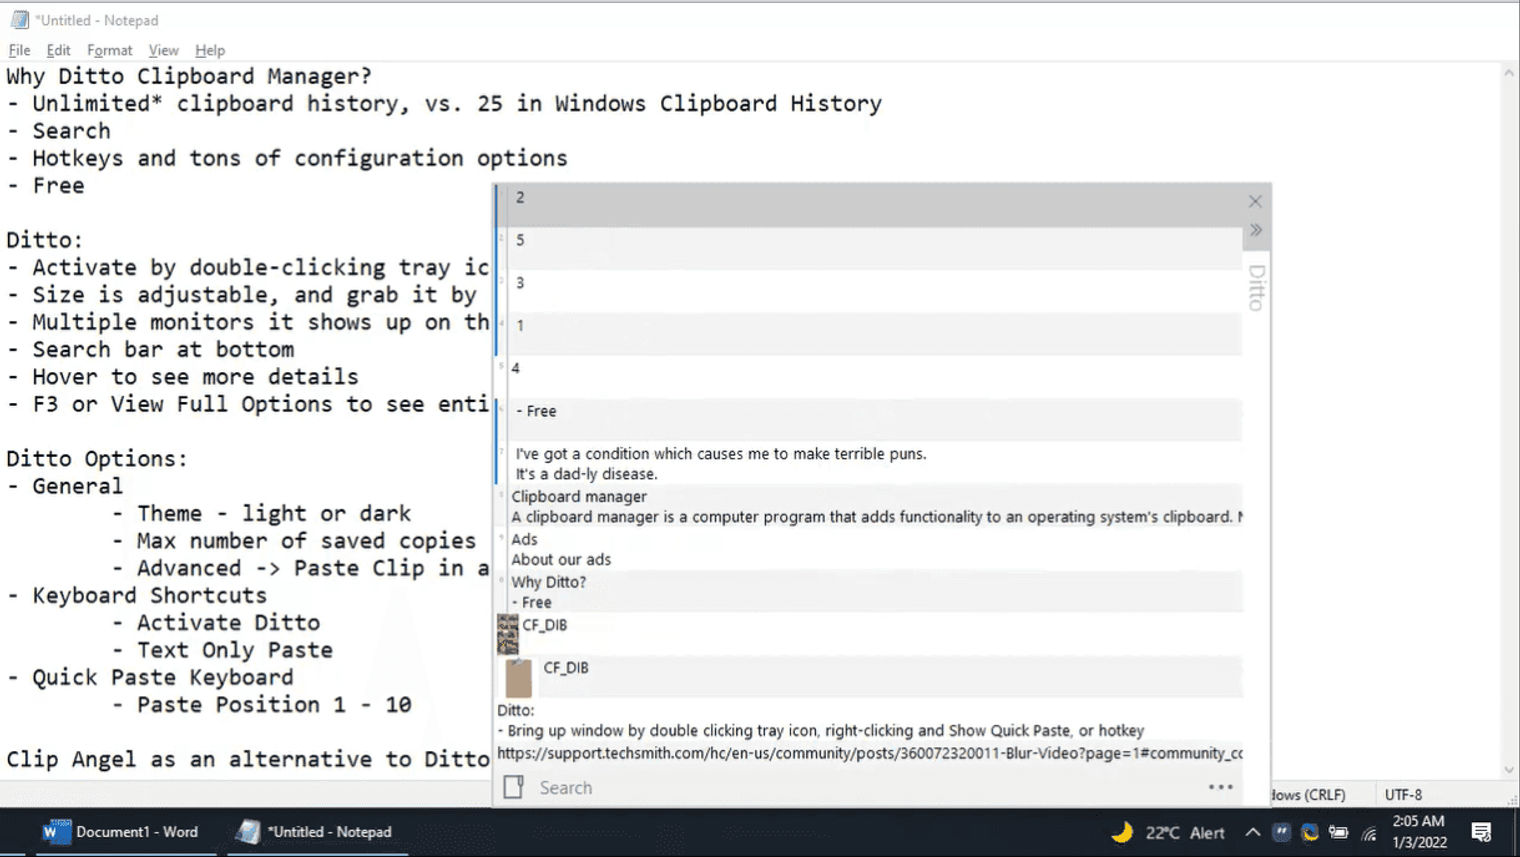Click the Notepad icon in the title bar
This screenshot has width=1520, height=857.
tap(19, 20)
